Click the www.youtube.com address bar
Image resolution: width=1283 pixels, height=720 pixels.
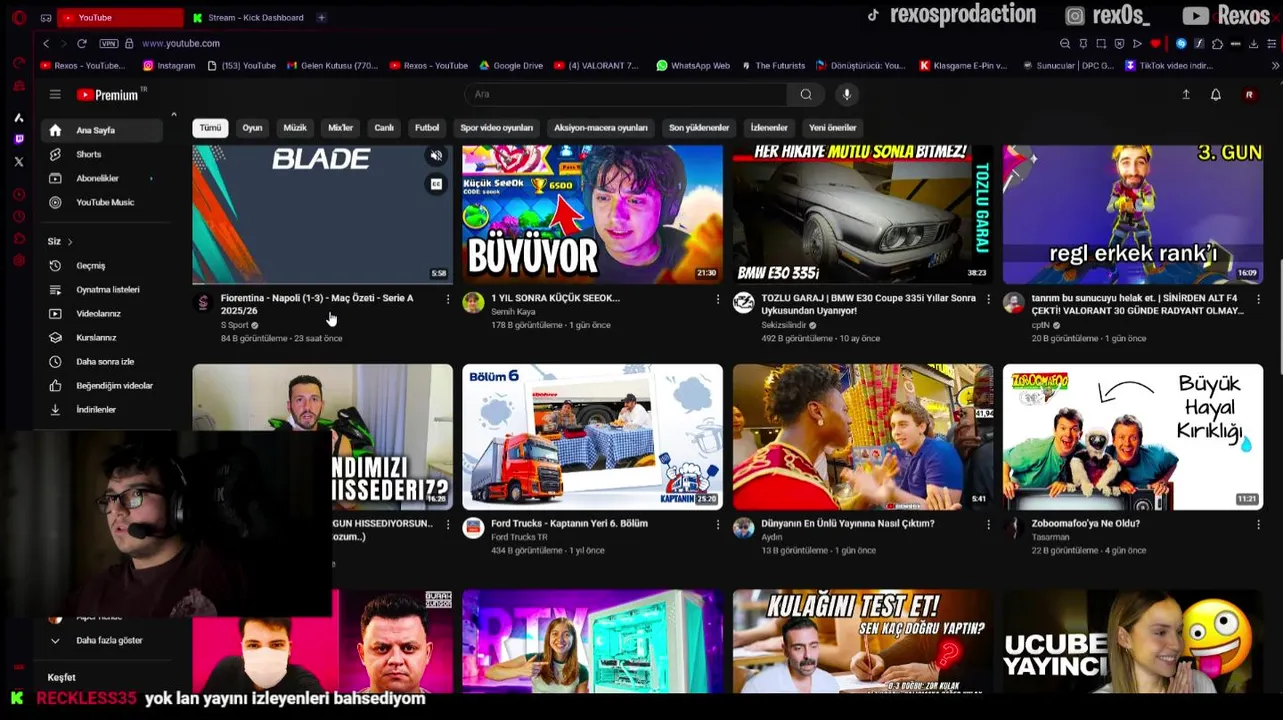click(181, 43)
